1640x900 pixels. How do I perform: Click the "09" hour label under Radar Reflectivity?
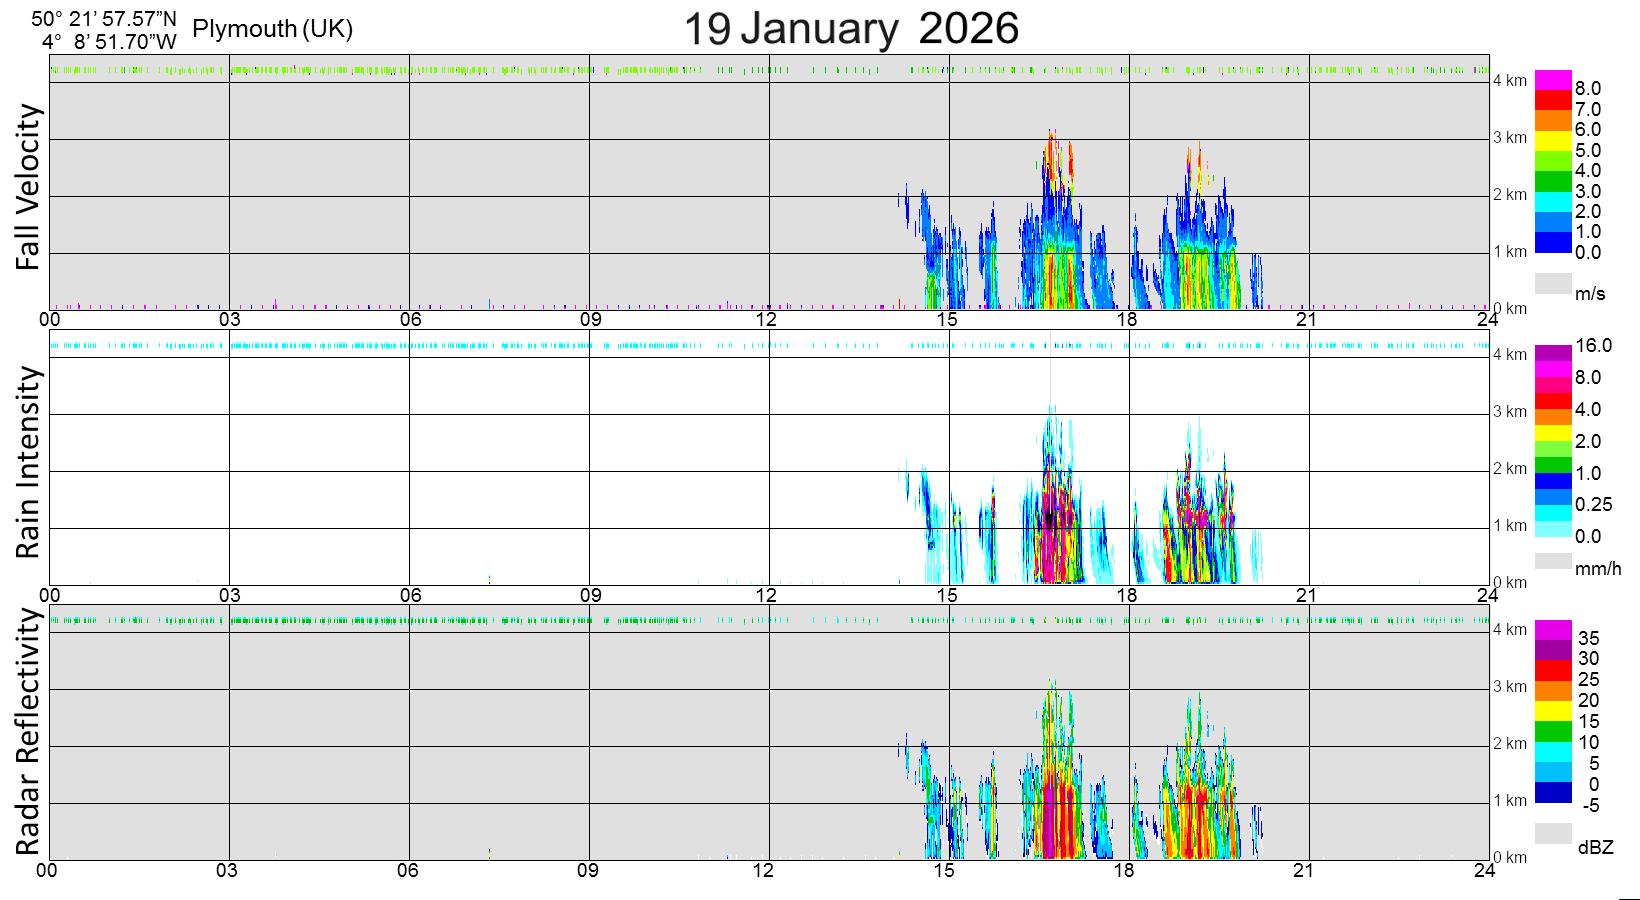(x=588, y=871)
